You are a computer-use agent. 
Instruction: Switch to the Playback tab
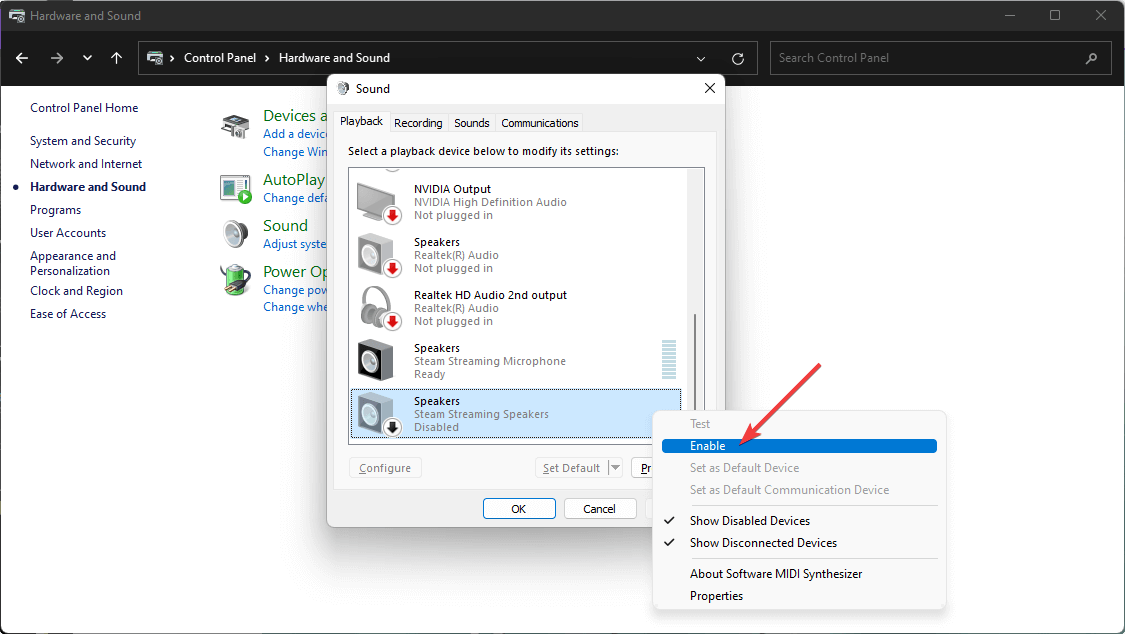point(361,121)
